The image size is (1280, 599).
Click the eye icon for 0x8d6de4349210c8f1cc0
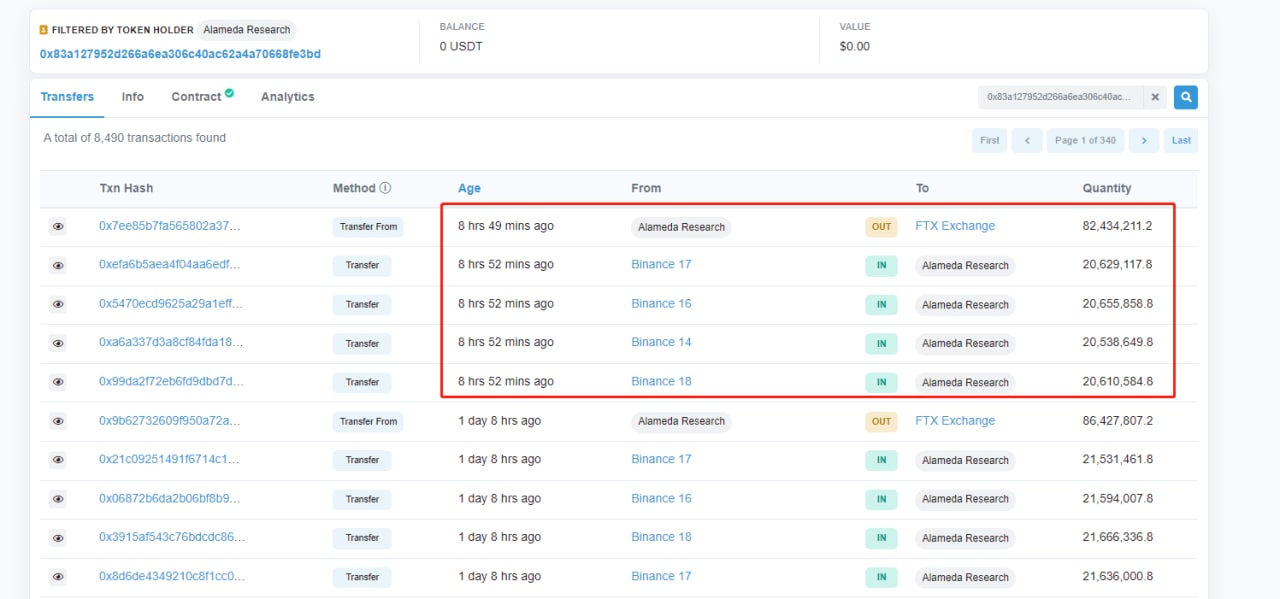tap(58, 577)
